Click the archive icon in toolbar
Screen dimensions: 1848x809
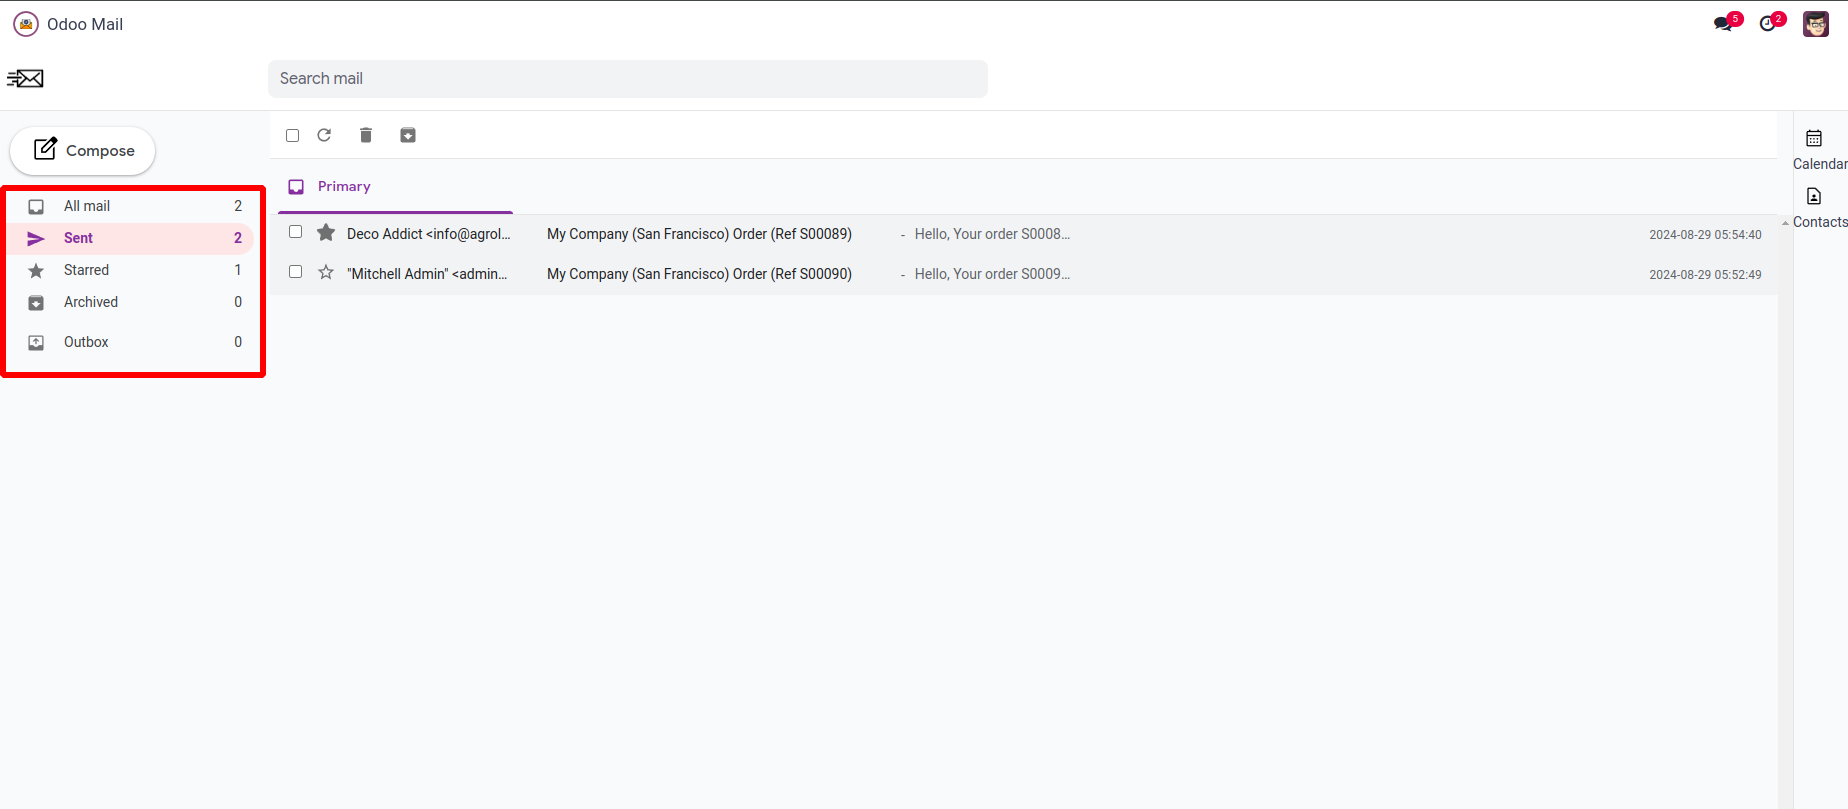click(x=408, y=135)
